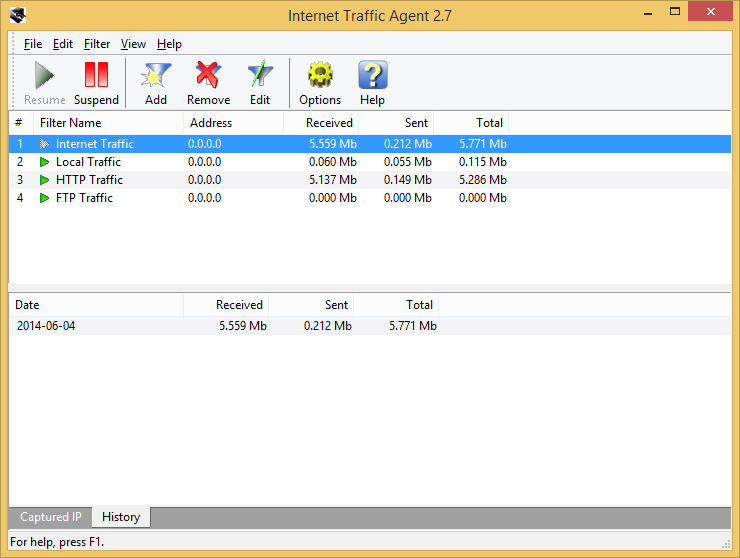This screenshot has width=740, height=558.
Task: Select the 2014-06-04 history entry
Action: tap(370, 326)
